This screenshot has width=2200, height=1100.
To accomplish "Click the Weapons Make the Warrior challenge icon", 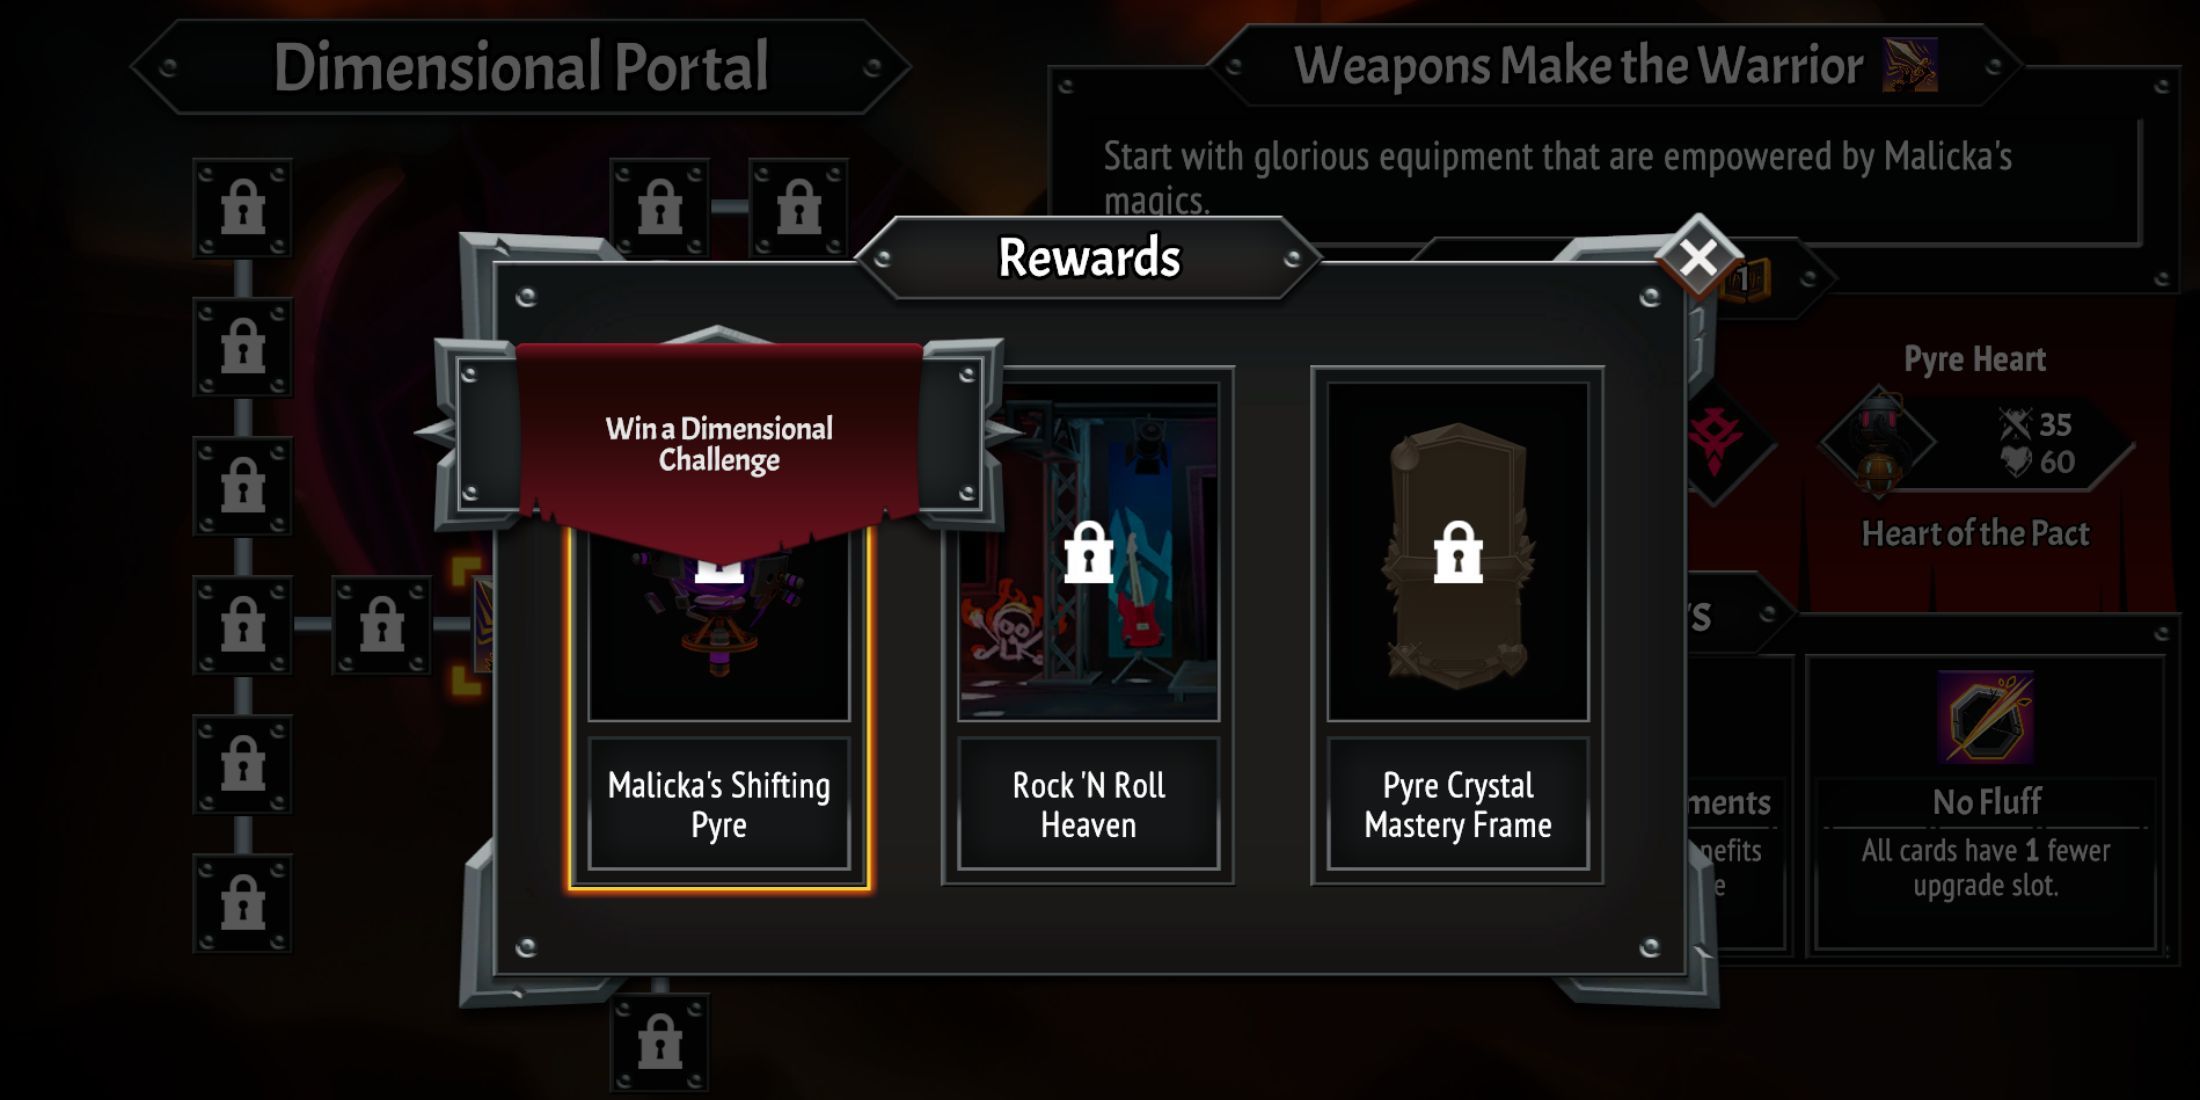I will coord(1910,65).
